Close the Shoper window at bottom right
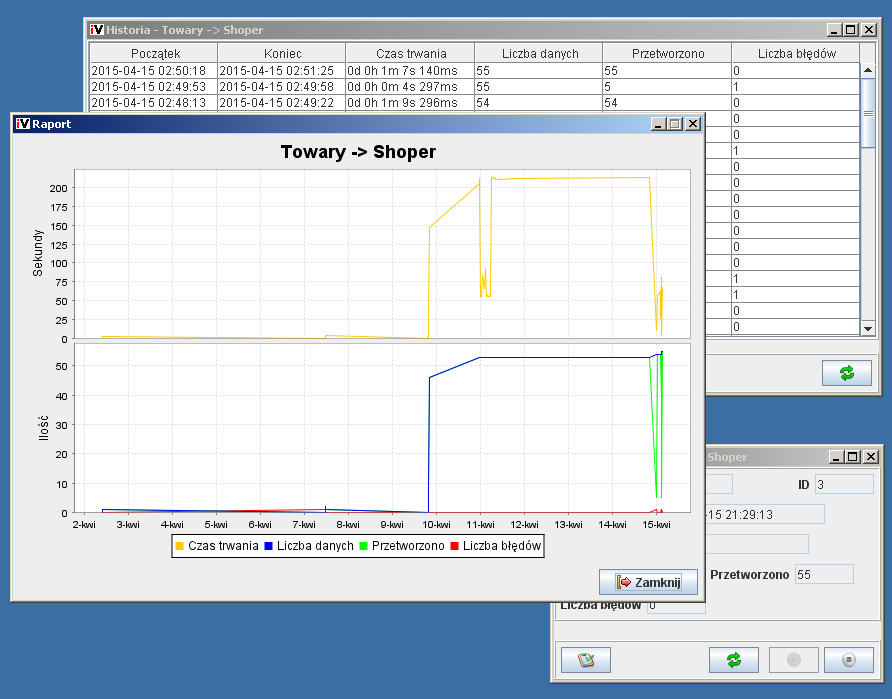This screenshot has height=699, width=892. coord(871,456)
